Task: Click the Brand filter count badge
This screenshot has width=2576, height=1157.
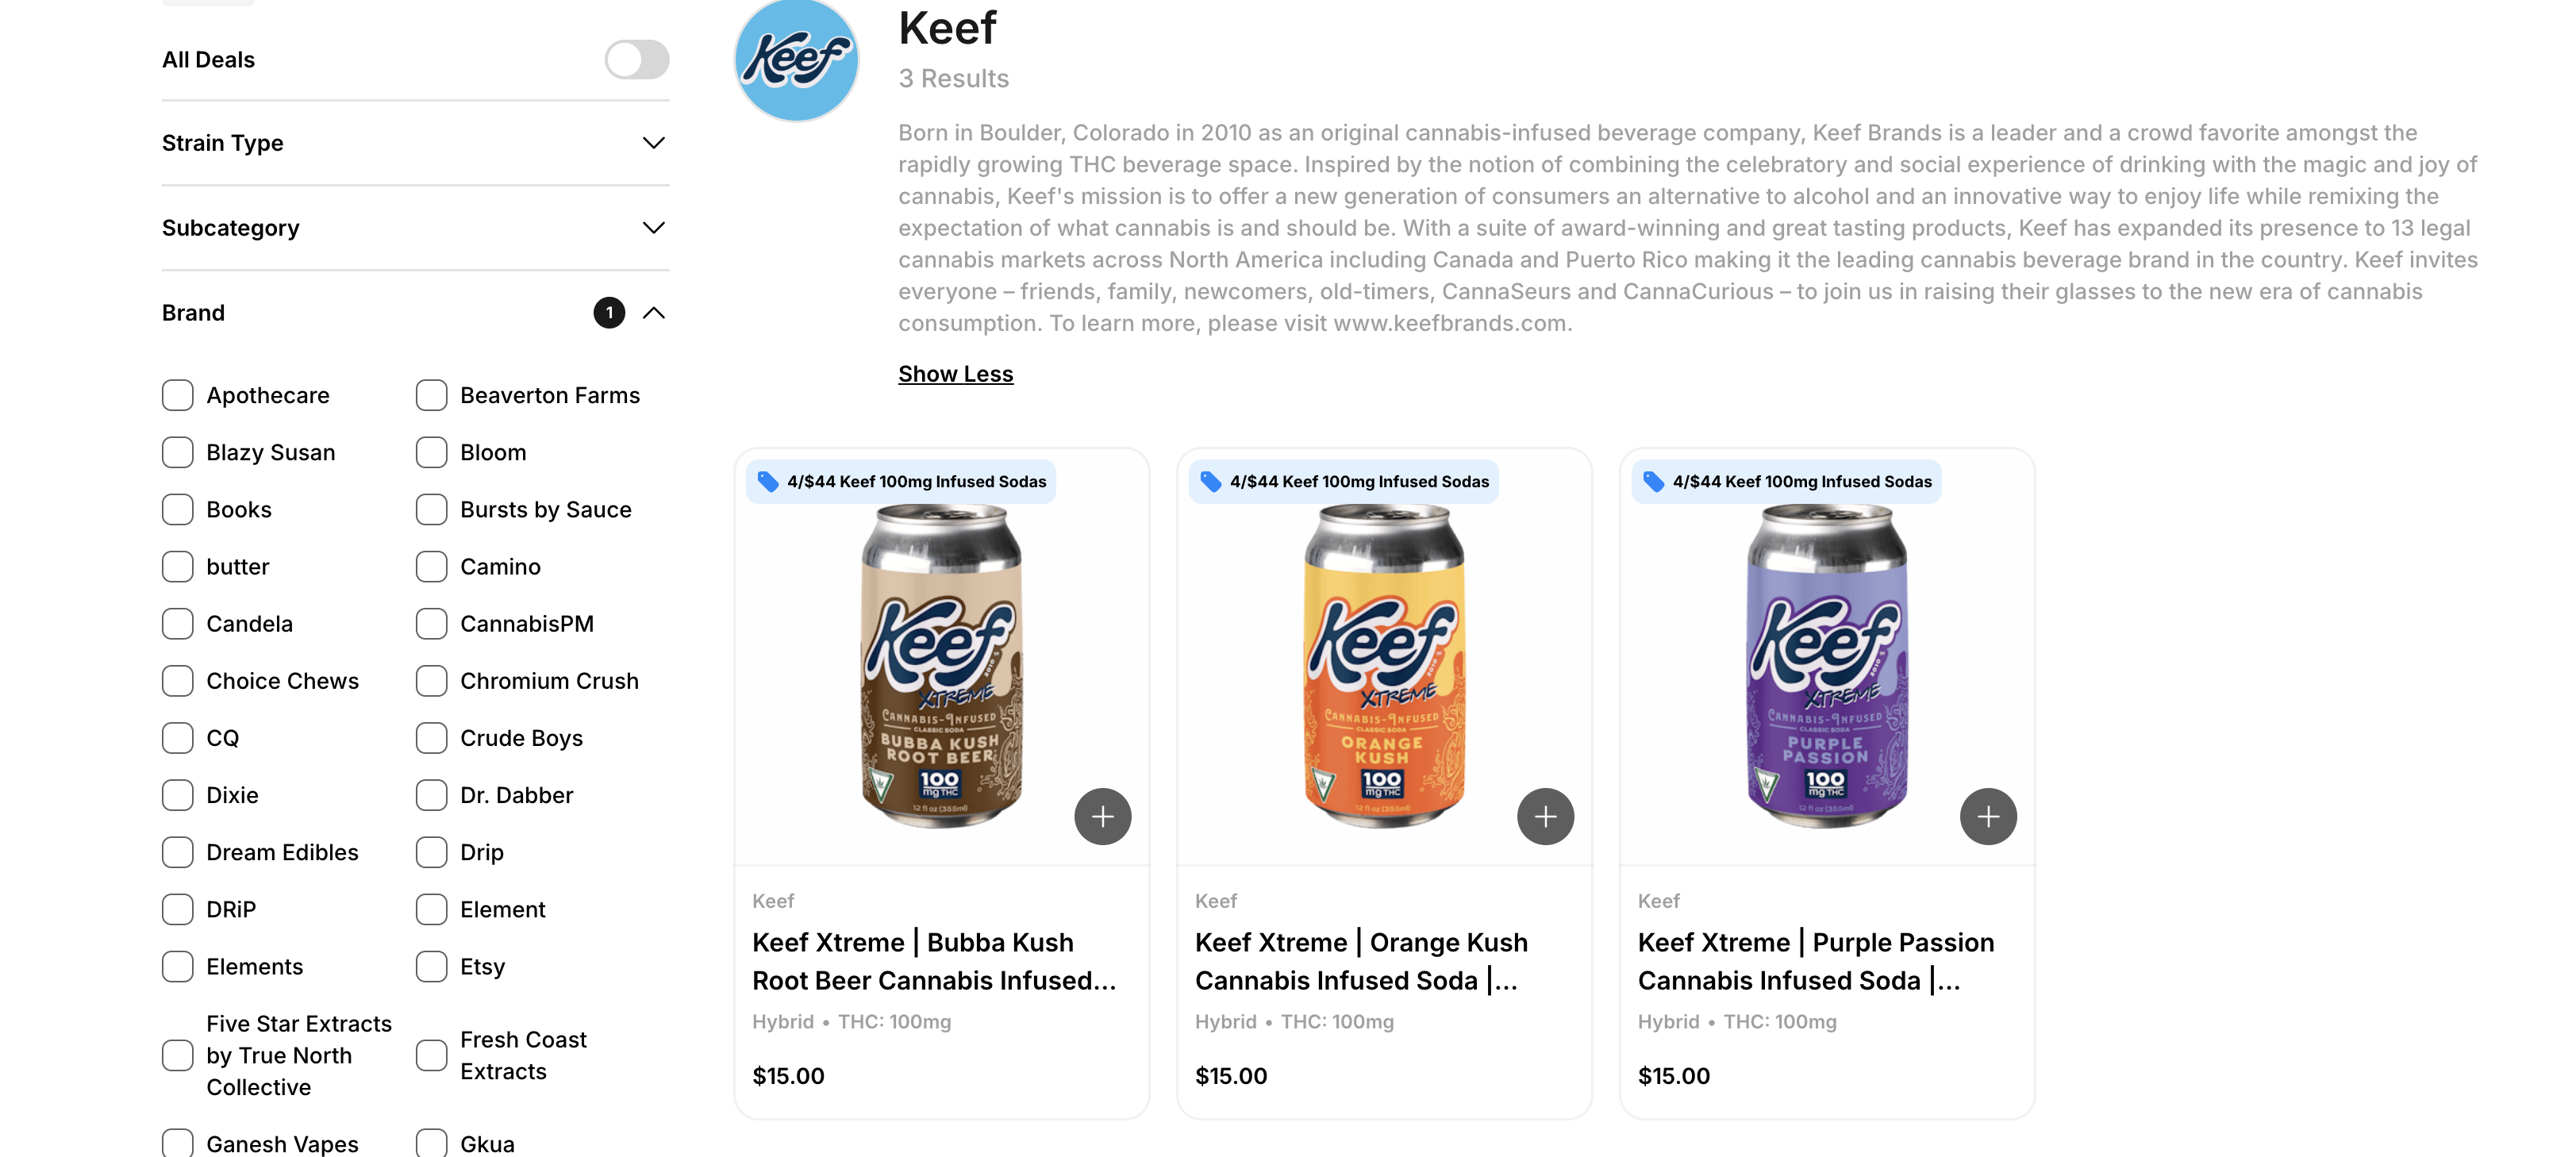Action: [609, 313]
